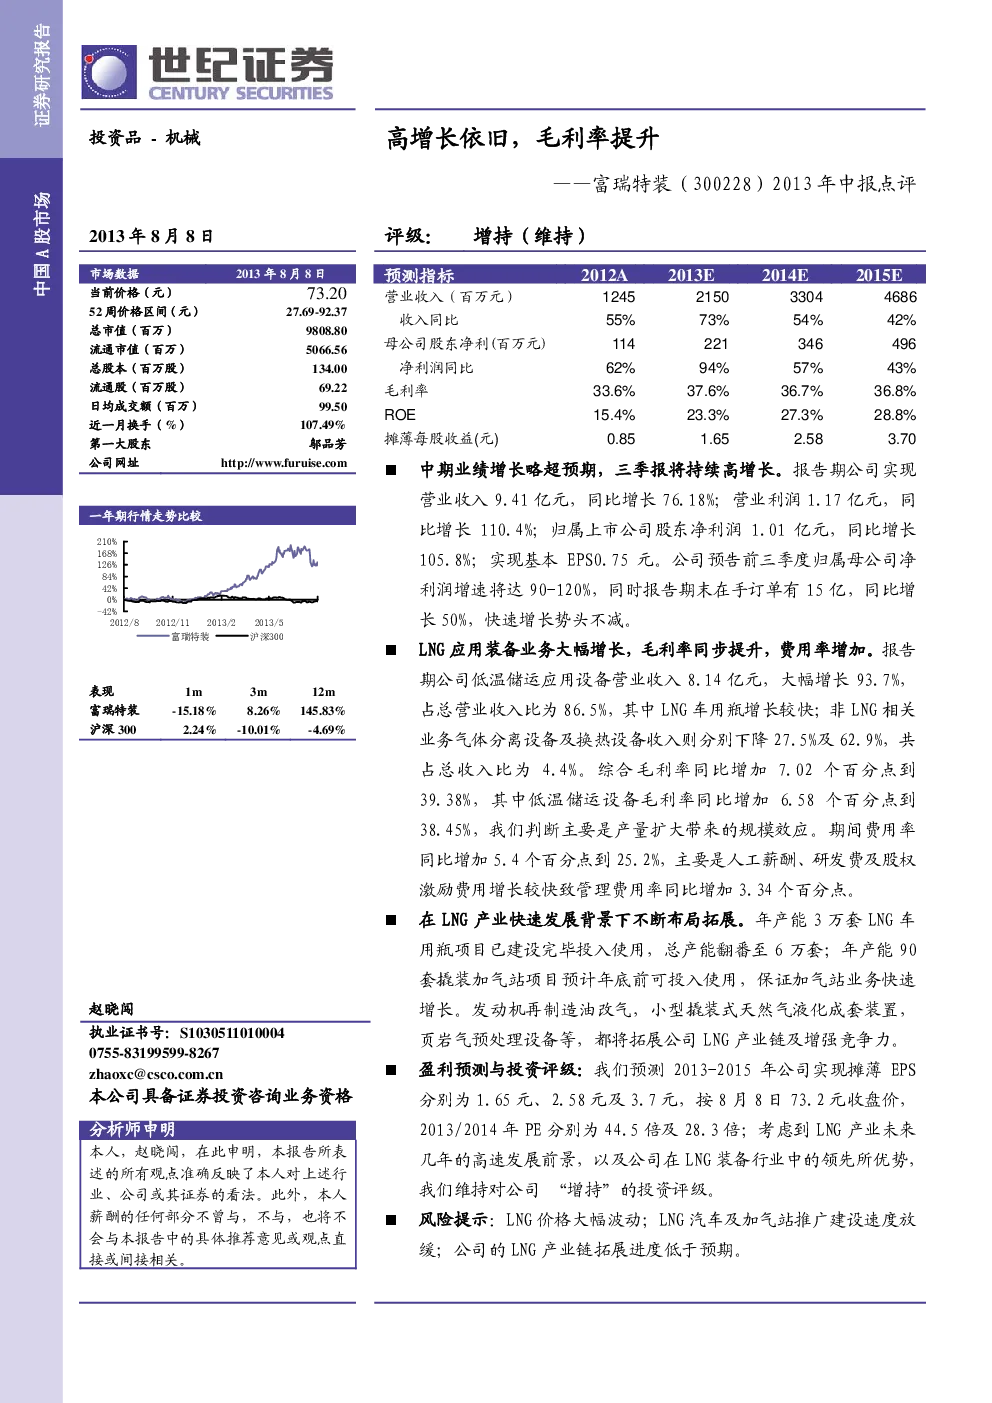This screenshot has width=992, height=1403.
Task: Click bold heading 在LNG产业快速发展背景下不断布局拓展
Action: (582, 920)
